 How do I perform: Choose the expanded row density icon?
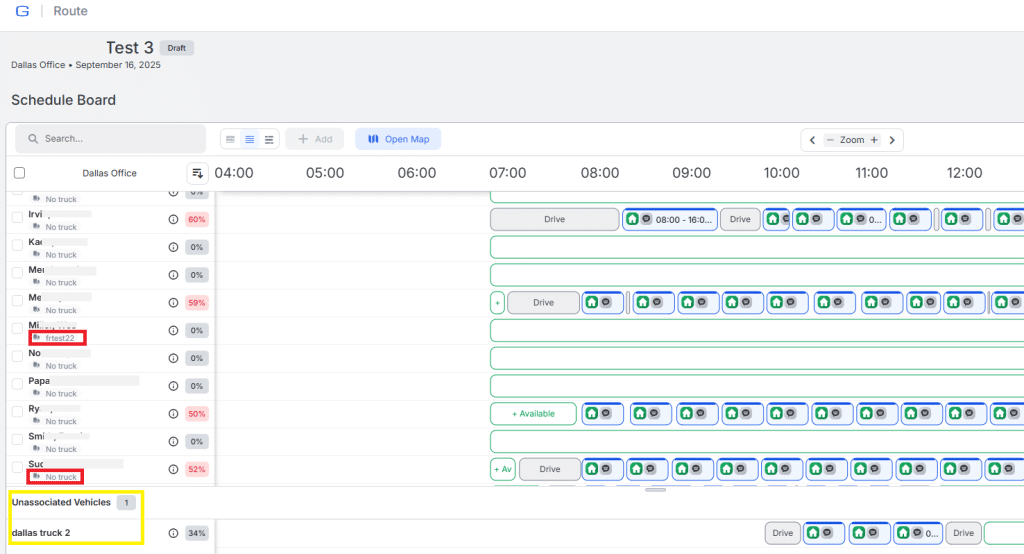(269, 139)
